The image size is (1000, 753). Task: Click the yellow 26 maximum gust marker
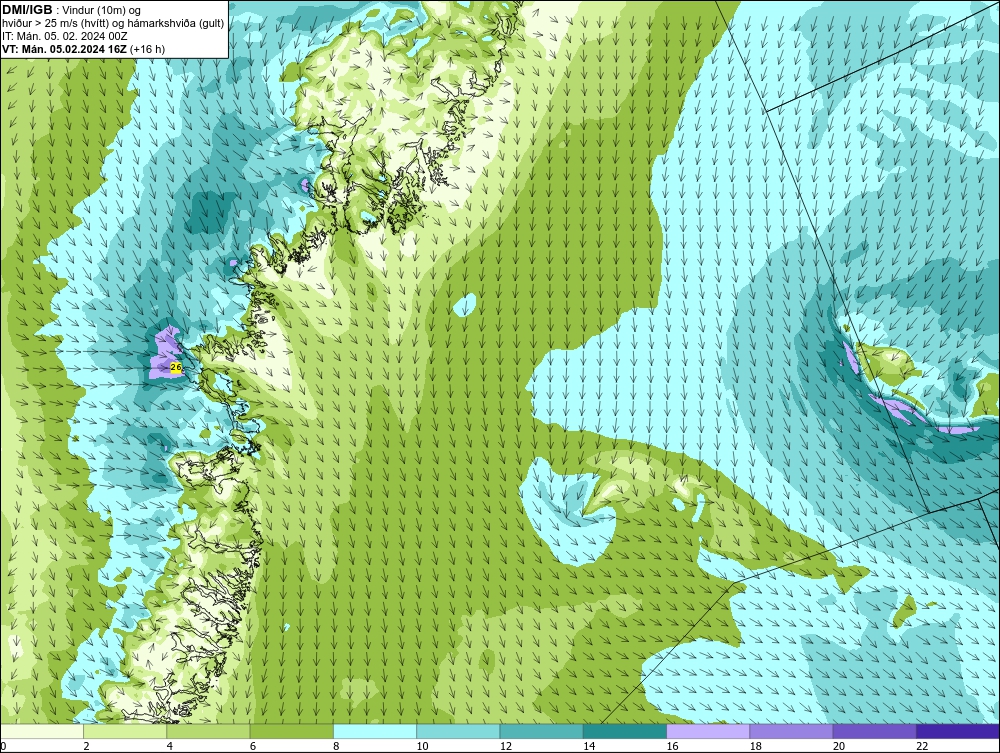[x=177, y=368]
